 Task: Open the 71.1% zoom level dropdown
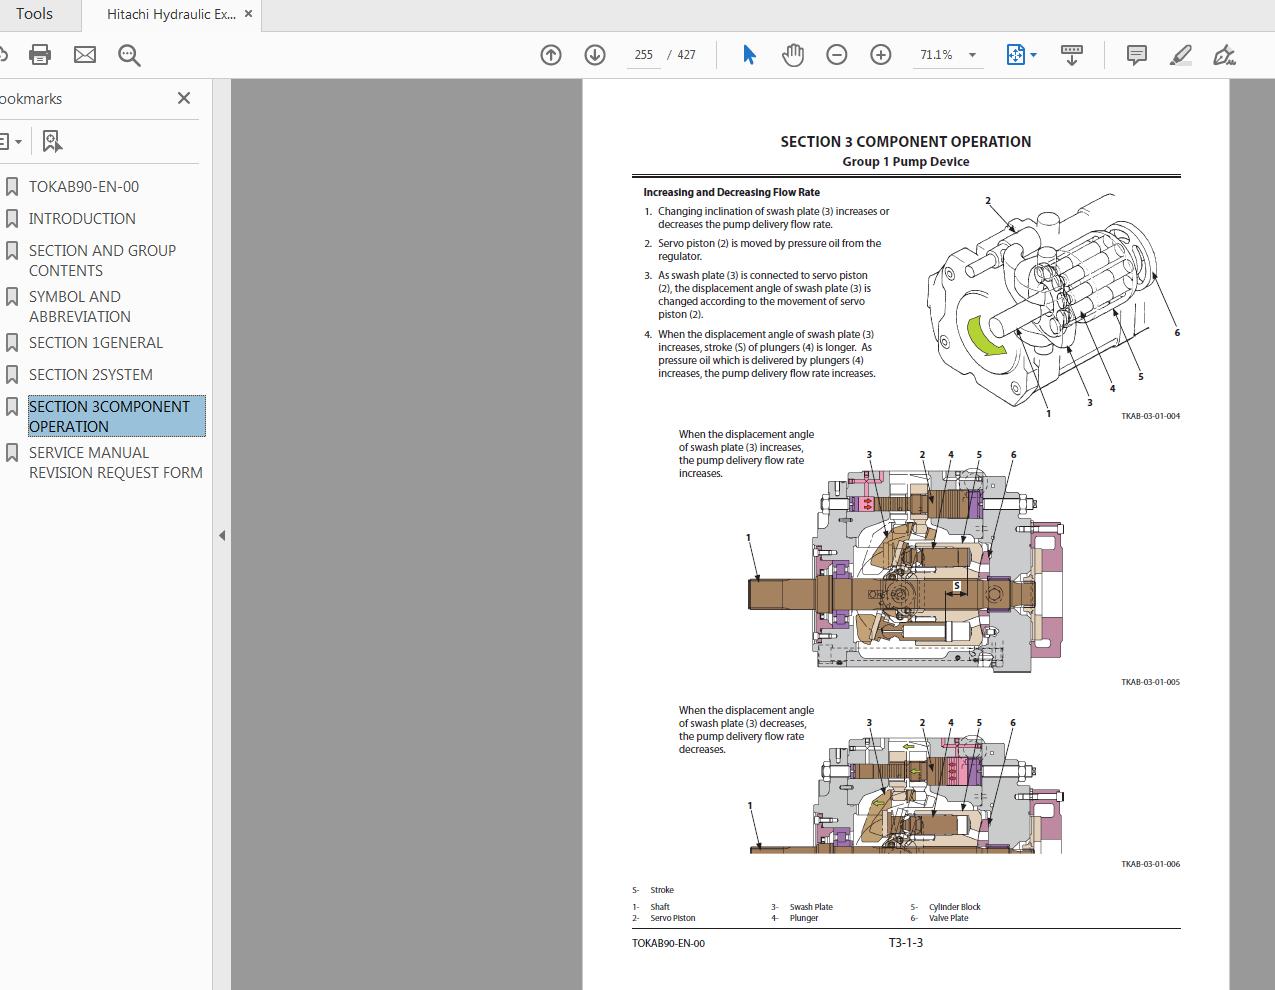point(971,55)
